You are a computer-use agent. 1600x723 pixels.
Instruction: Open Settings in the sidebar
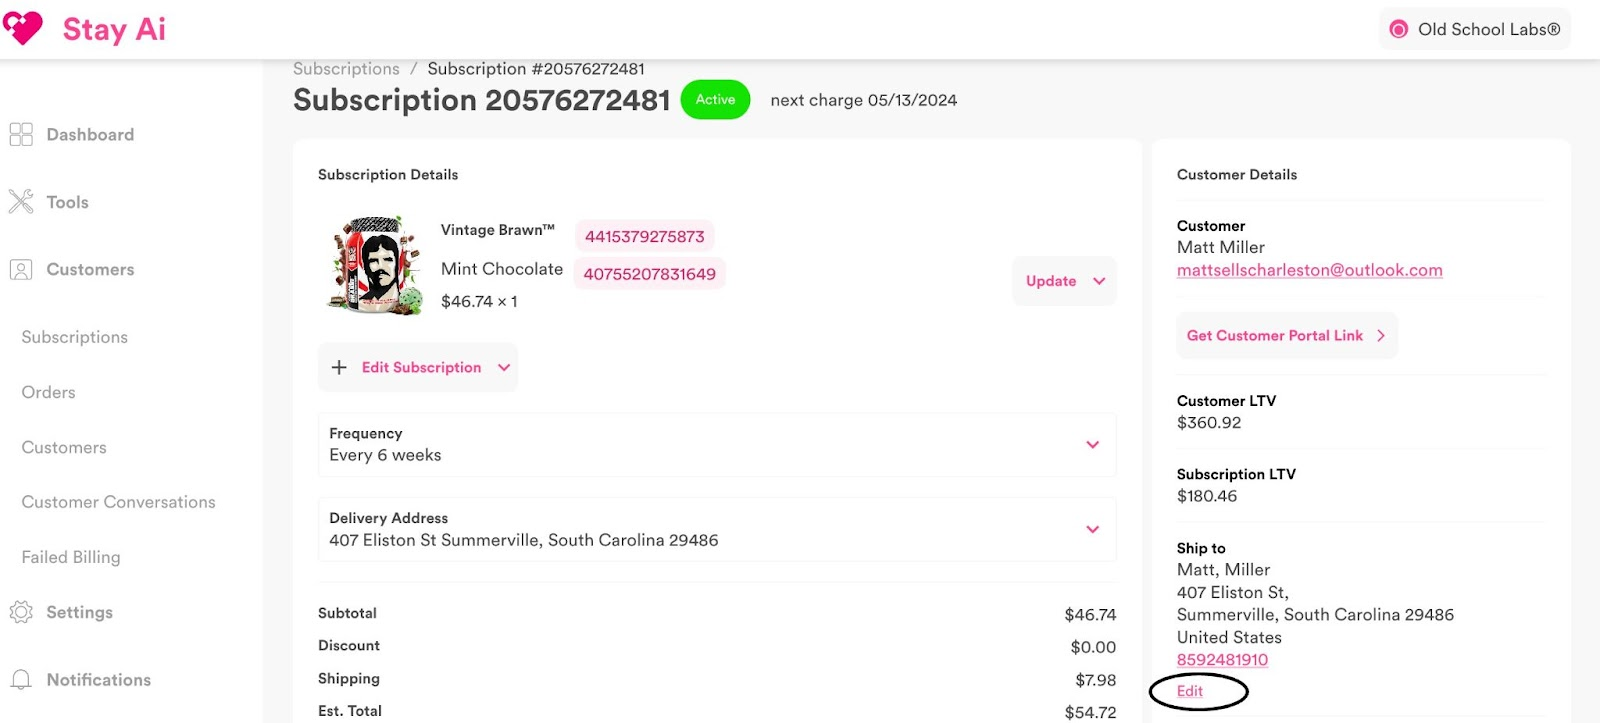point(79,612)
